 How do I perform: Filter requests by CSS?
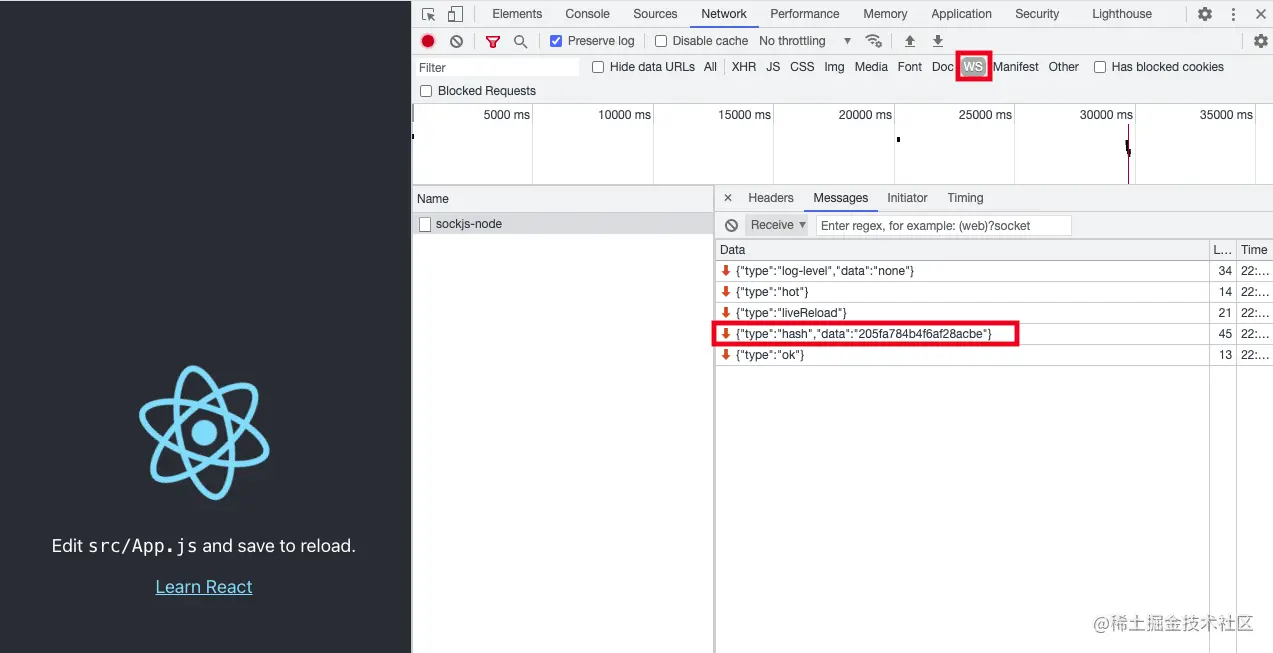click(x=802, y=67)
